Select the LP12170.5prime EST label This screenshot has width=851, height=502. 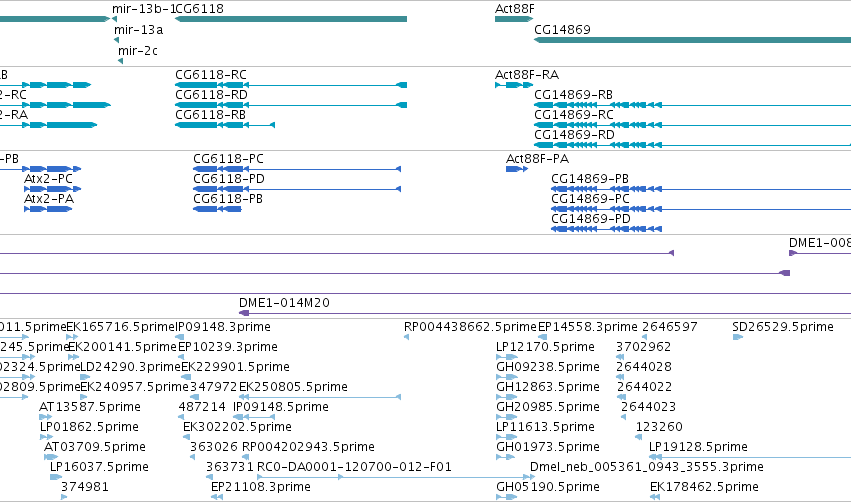click(545, 347)
